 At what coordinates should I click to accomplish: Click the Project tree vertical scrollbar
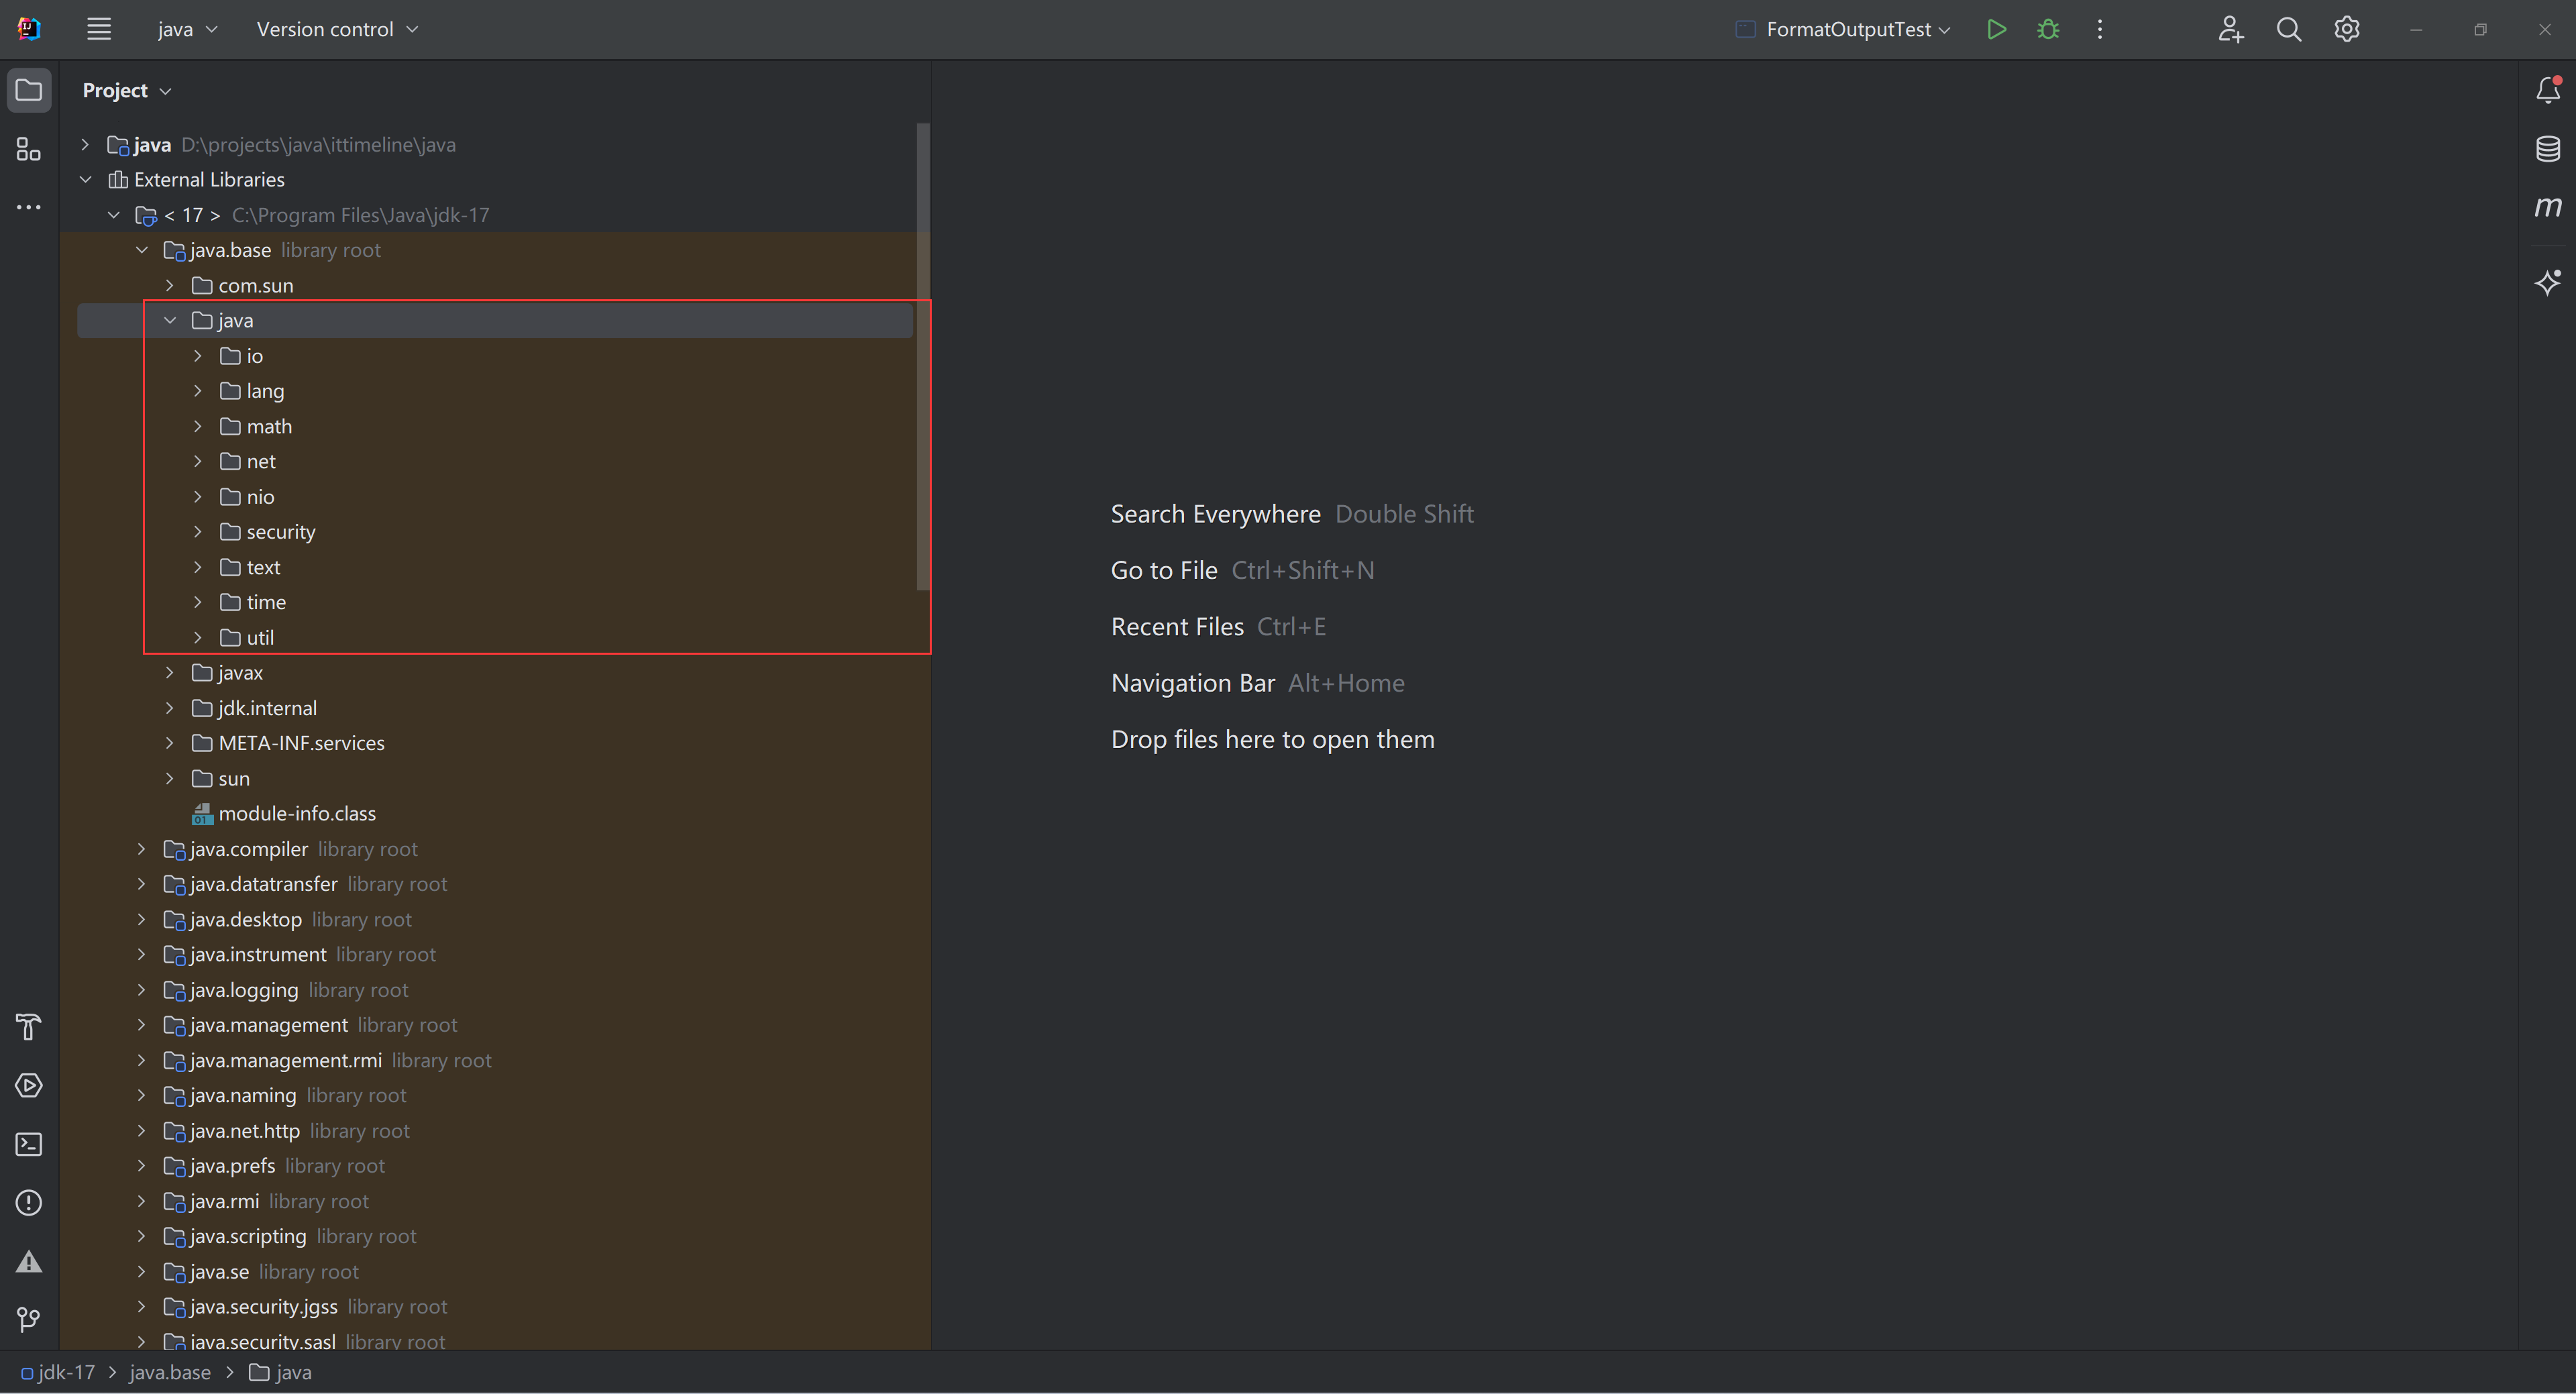pos(922,356)
